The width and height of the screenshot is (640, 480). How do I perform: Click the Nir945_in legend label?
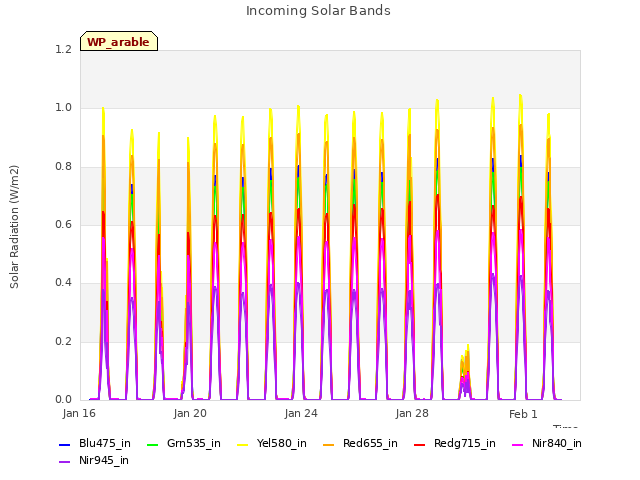104,460
